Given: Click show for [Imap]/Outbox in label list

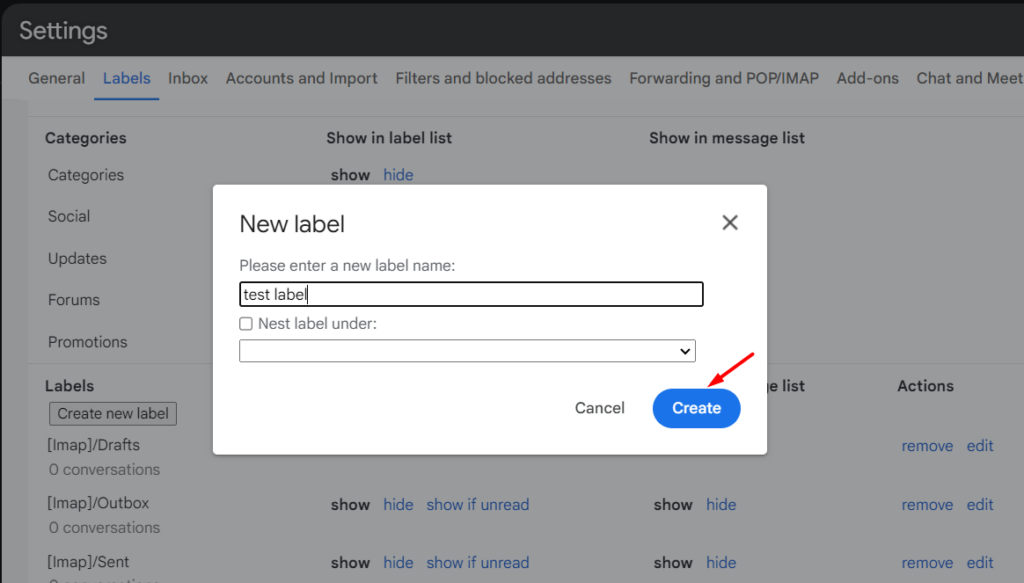Looking at the screenshot, I should click(x=350, y=505).
